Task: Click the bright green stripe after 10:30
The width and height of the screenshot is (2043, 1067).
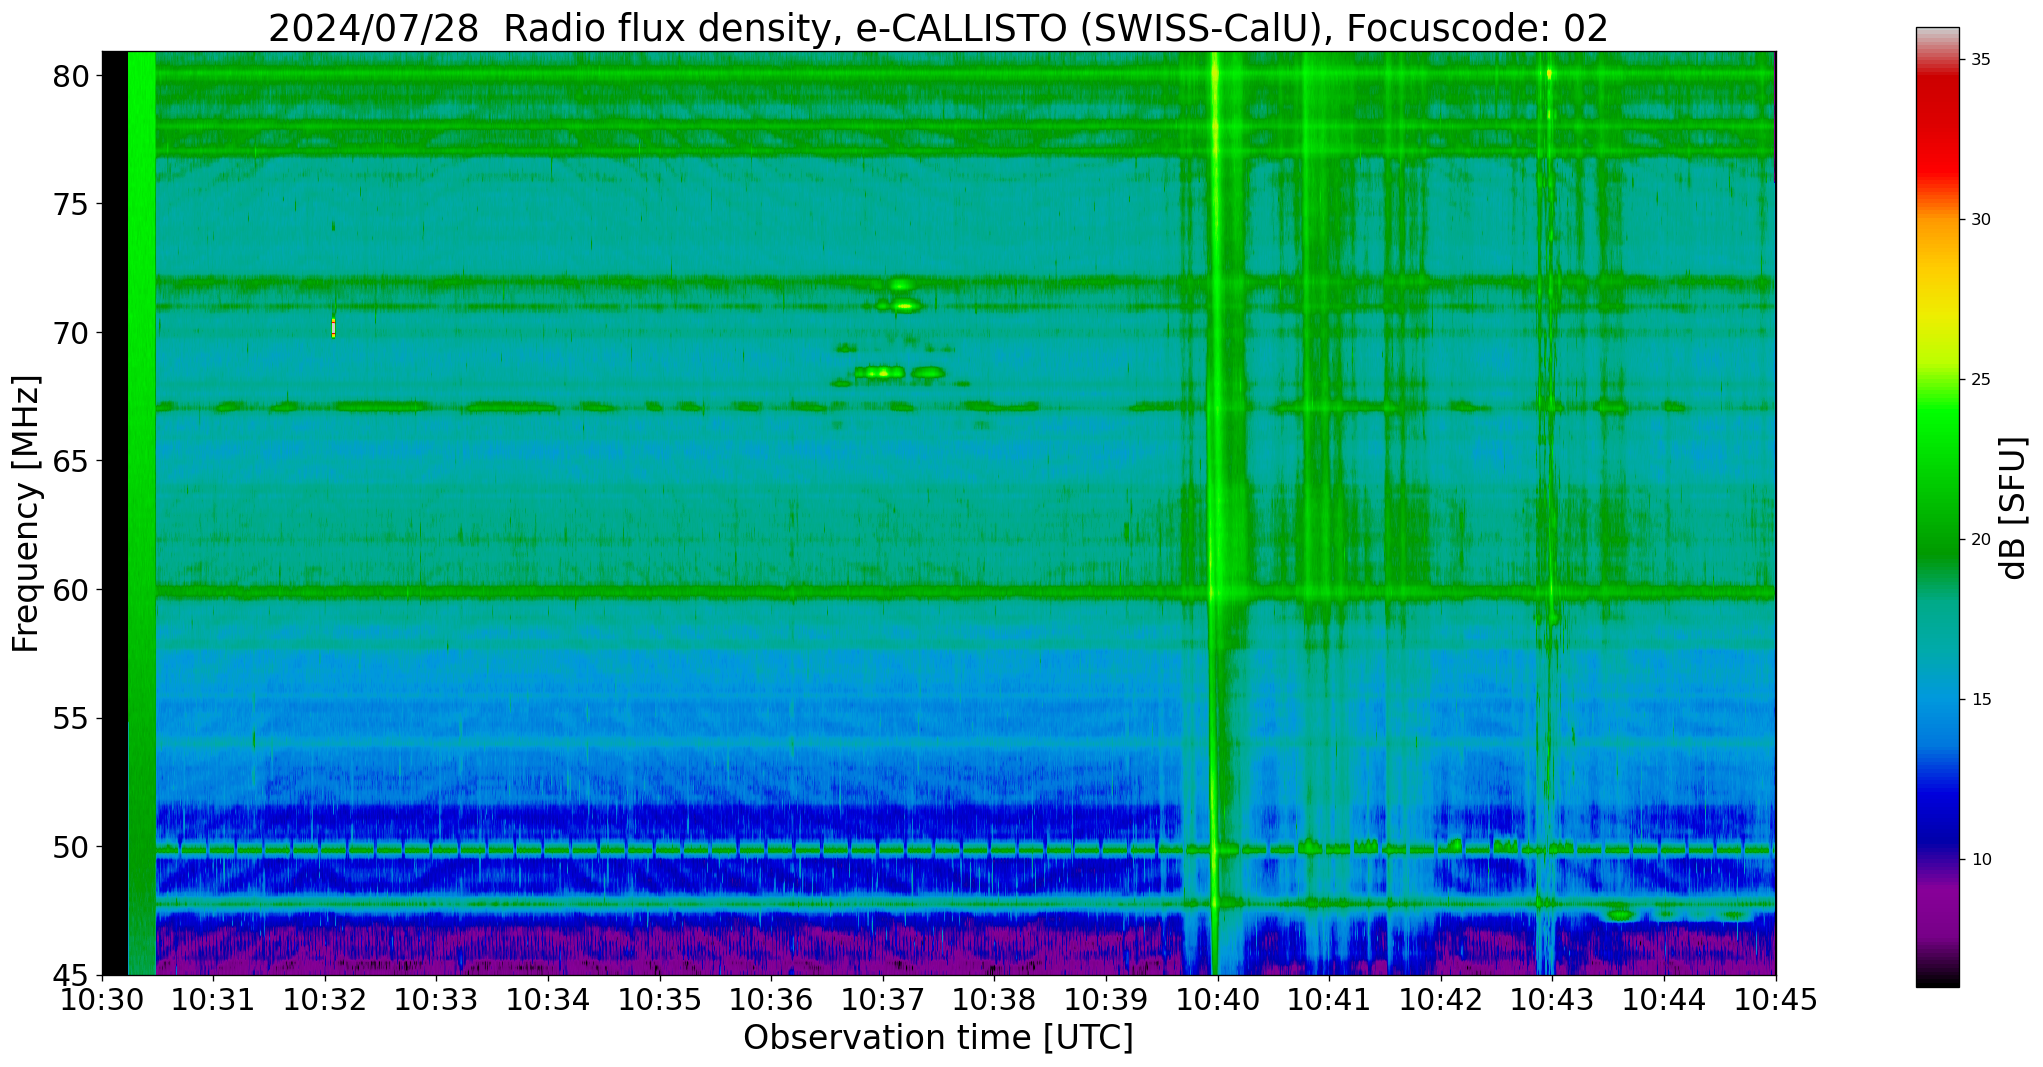Action: [142, 512]
